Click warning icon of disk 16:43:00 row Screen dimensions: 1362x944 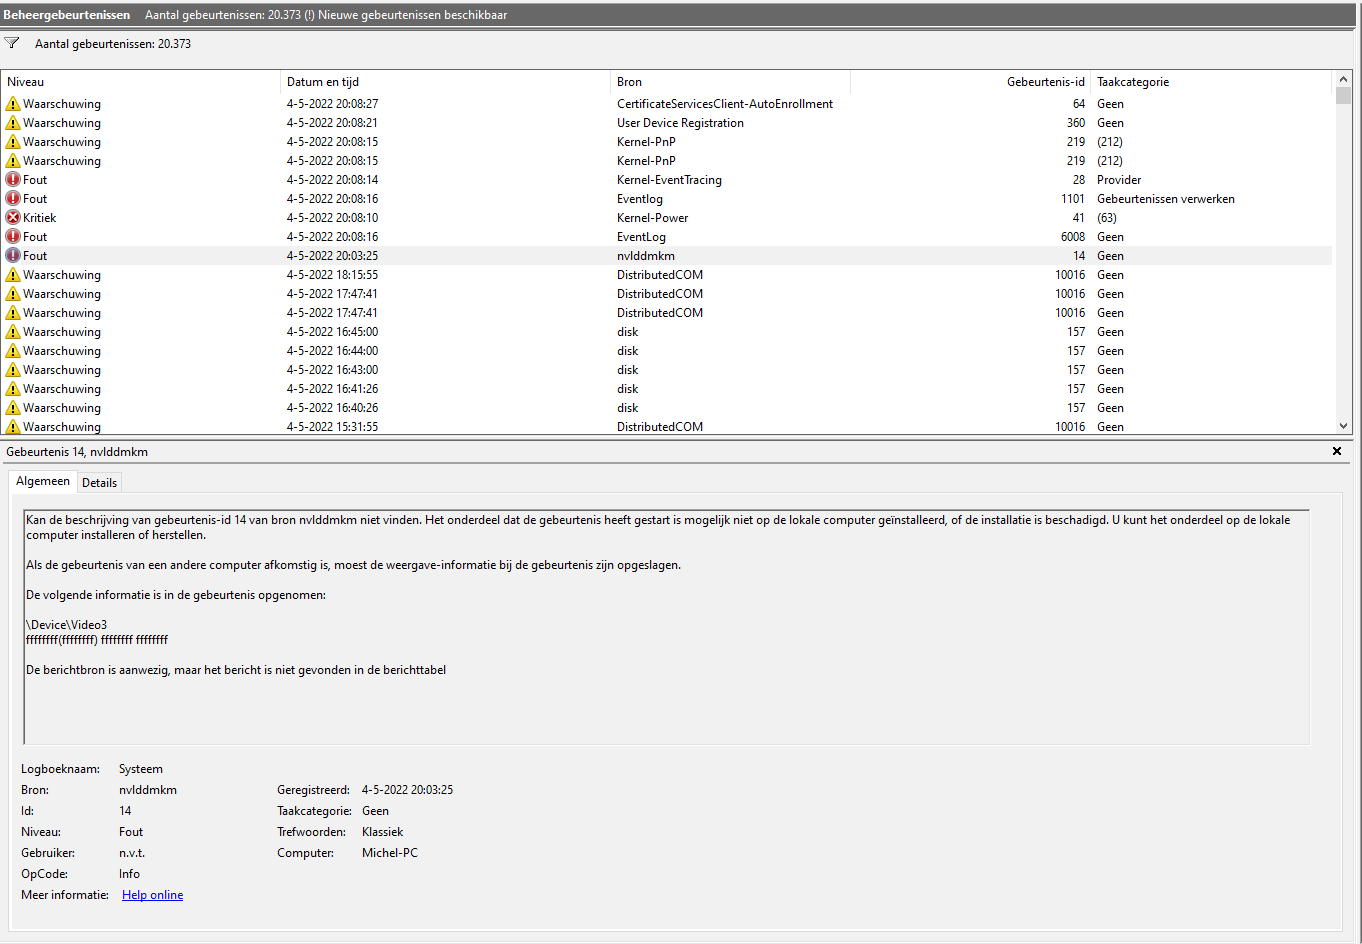13,370
